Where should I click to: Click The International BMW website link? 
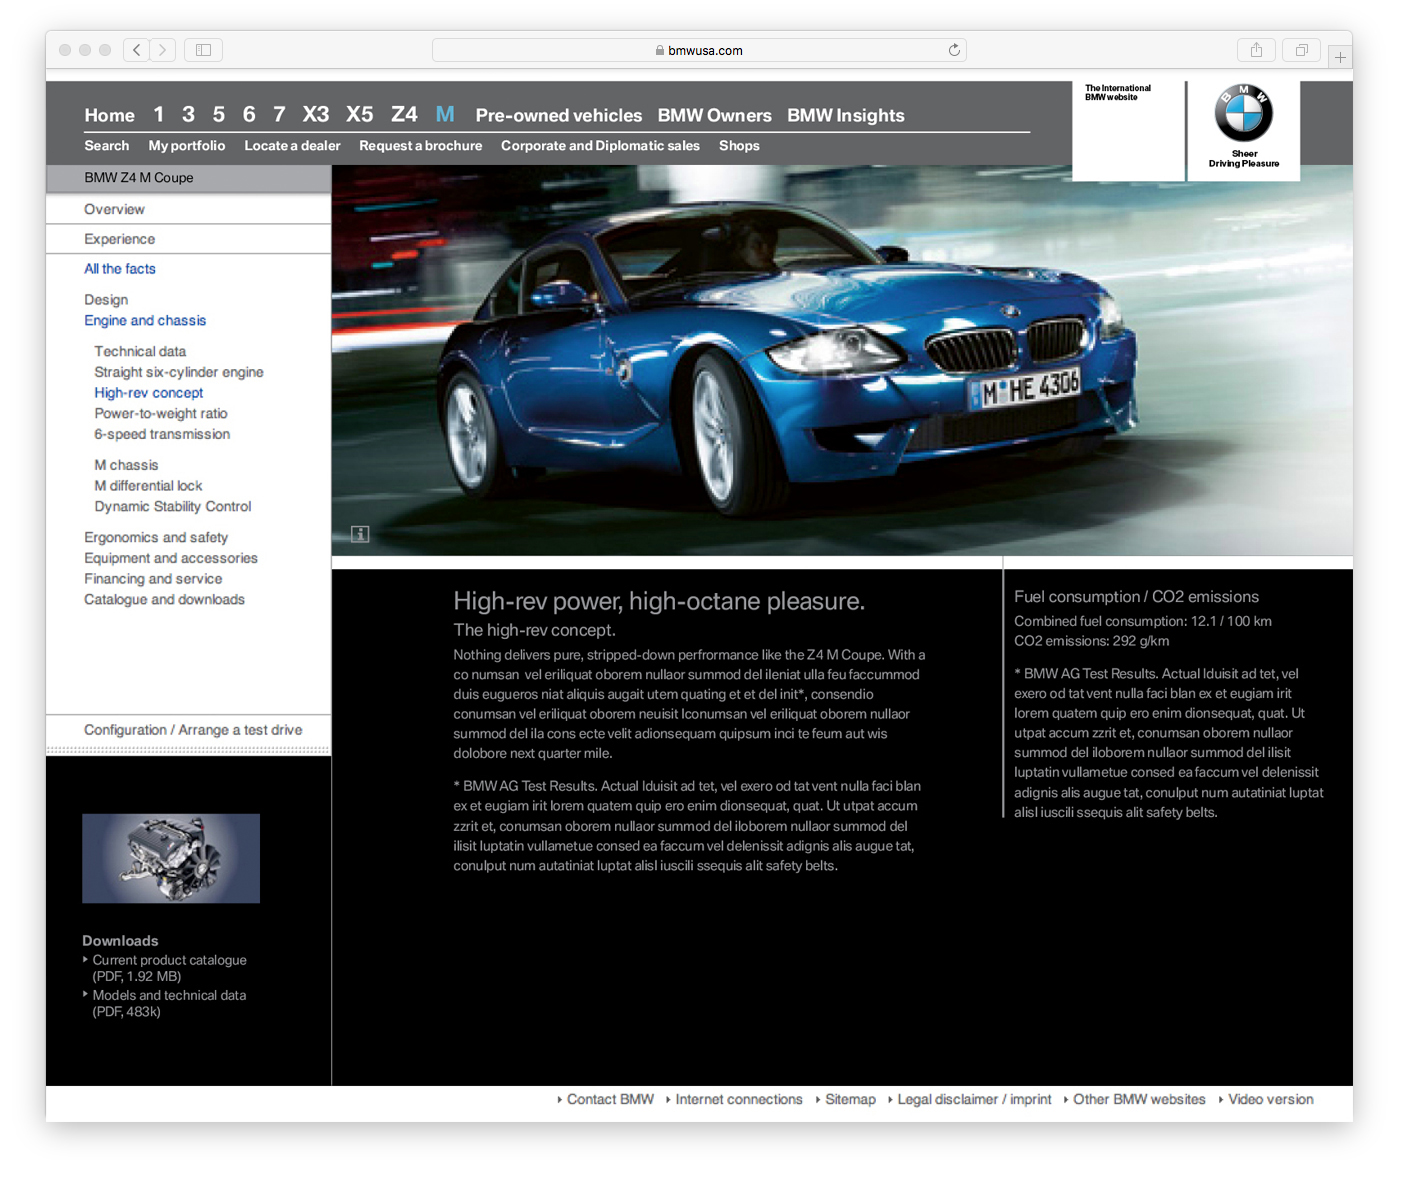click(x=1118, y=93)
